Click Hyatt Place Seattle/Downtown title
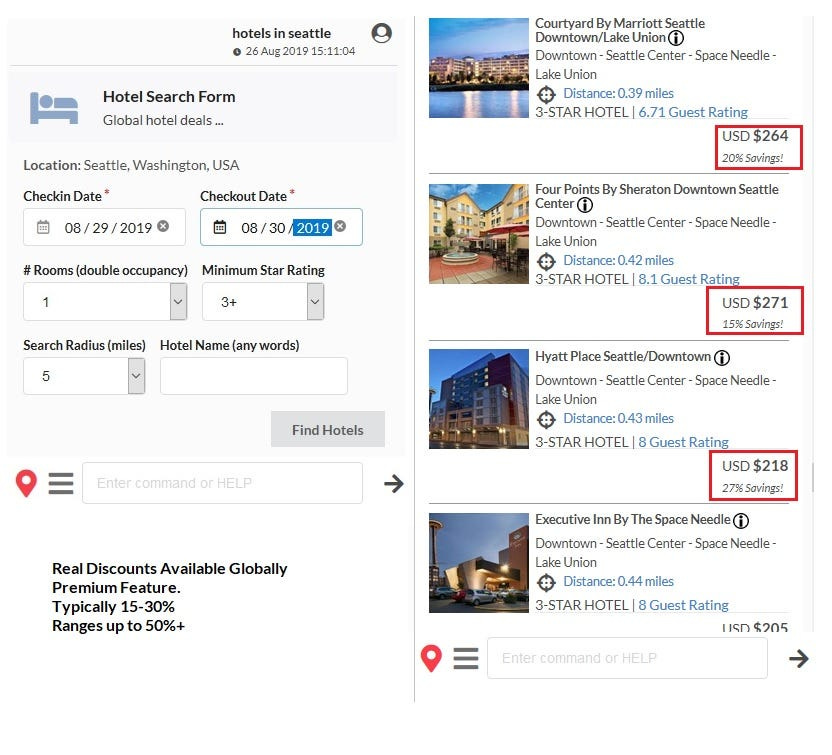The image size is (832, 755). (622, 357)
